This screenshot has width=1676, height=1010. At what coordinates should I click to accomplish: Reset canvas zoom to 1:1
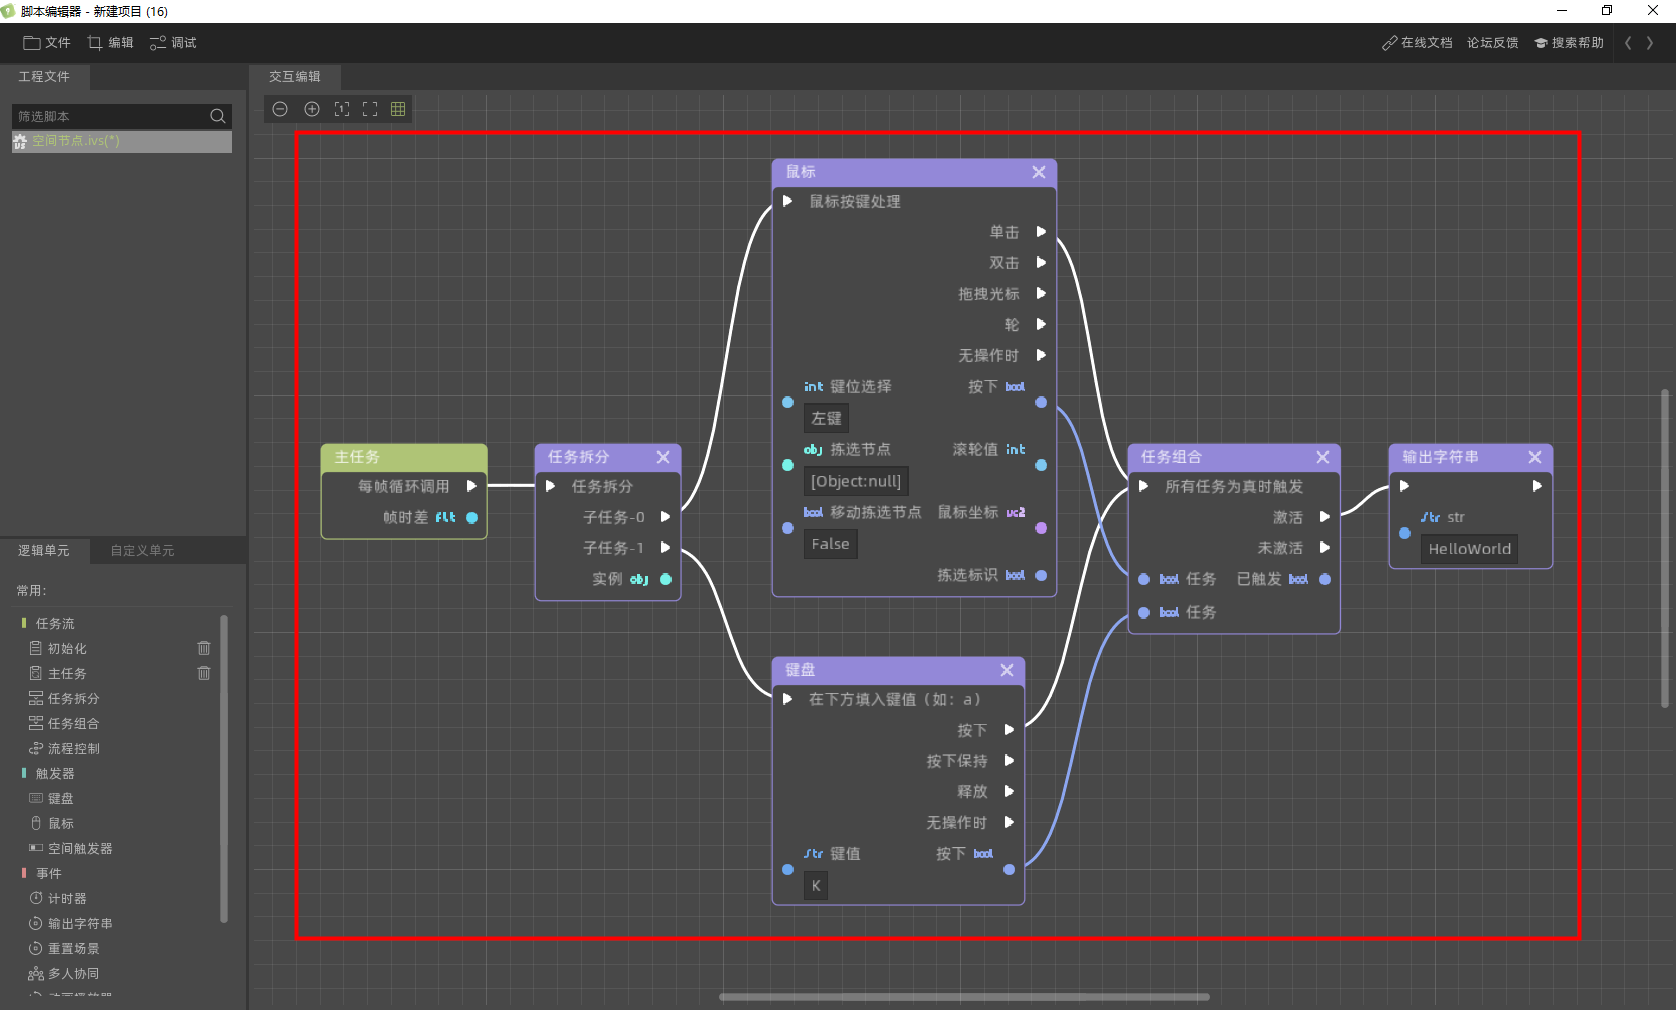[x=342, y=109]
